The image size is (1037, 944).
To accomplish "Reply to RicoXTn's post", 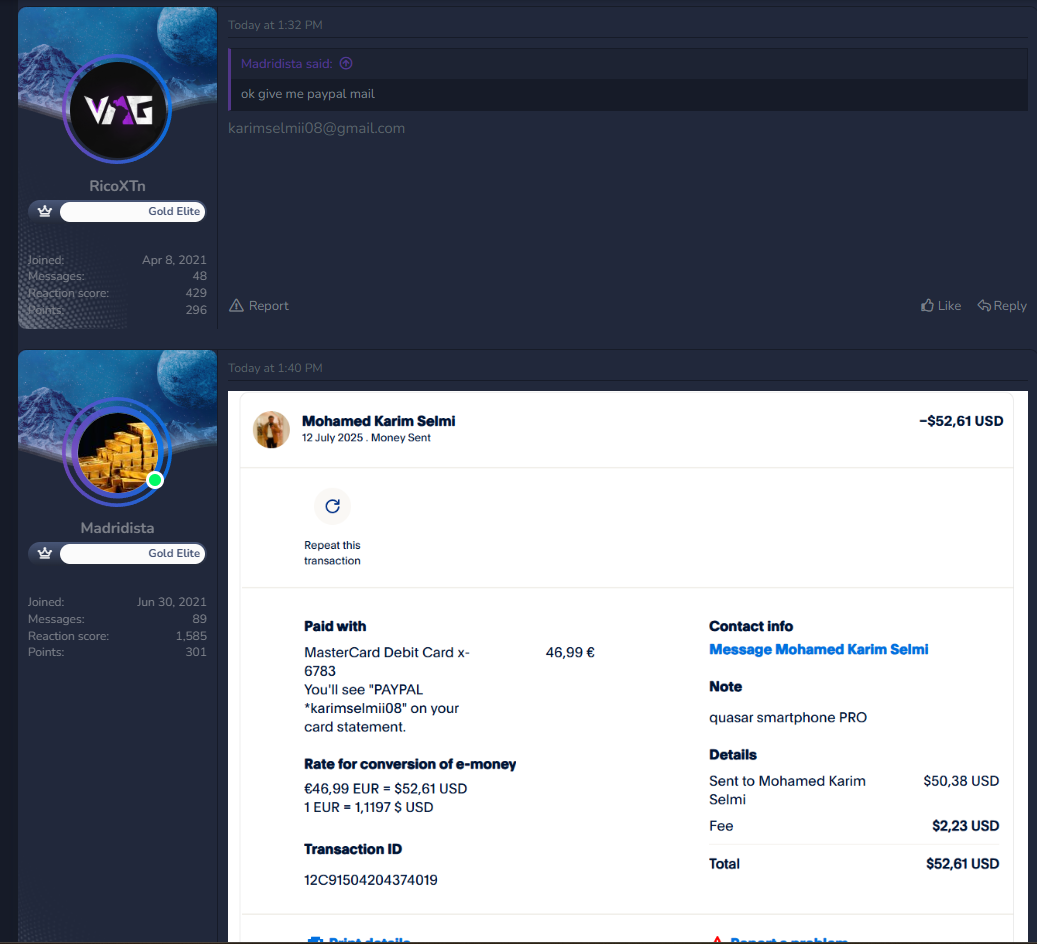I will [x=1002, y=306].
